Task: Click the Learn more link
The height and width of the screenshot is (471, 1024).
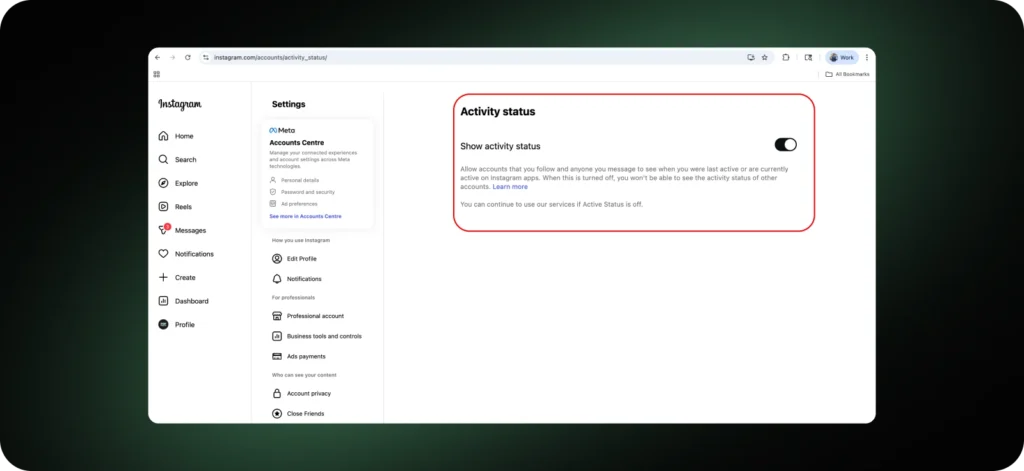Action: pyautogui.click(x=510, y=187)
